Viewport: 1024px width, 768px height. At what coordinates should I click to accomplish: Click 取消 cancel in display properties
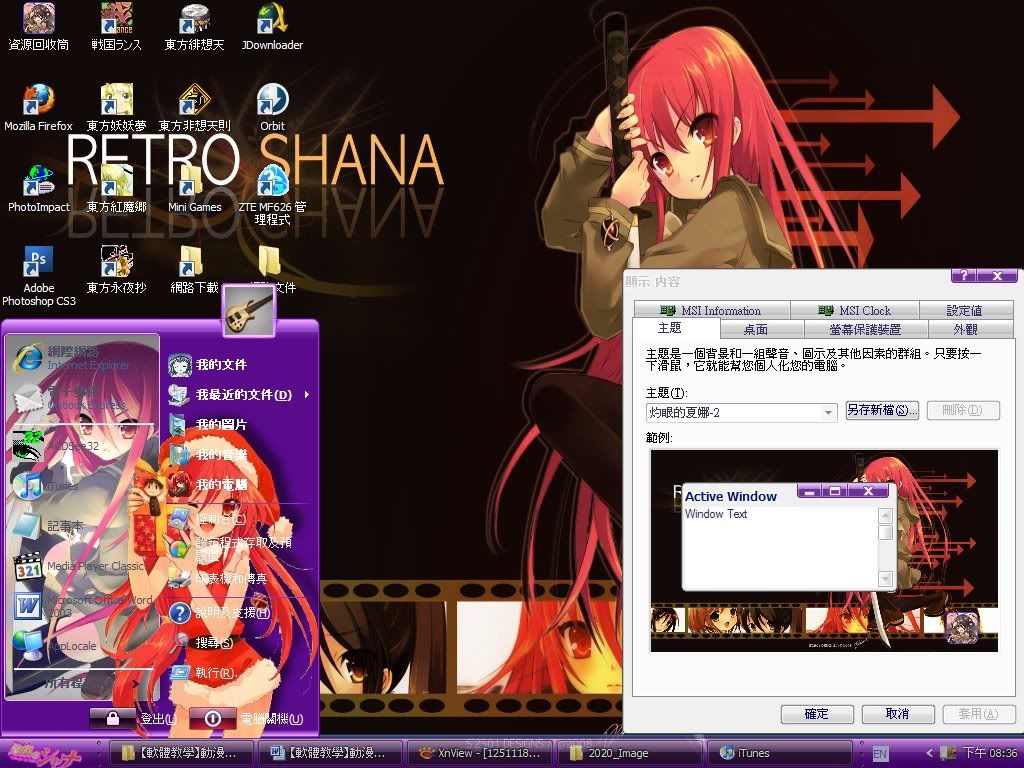897,714
